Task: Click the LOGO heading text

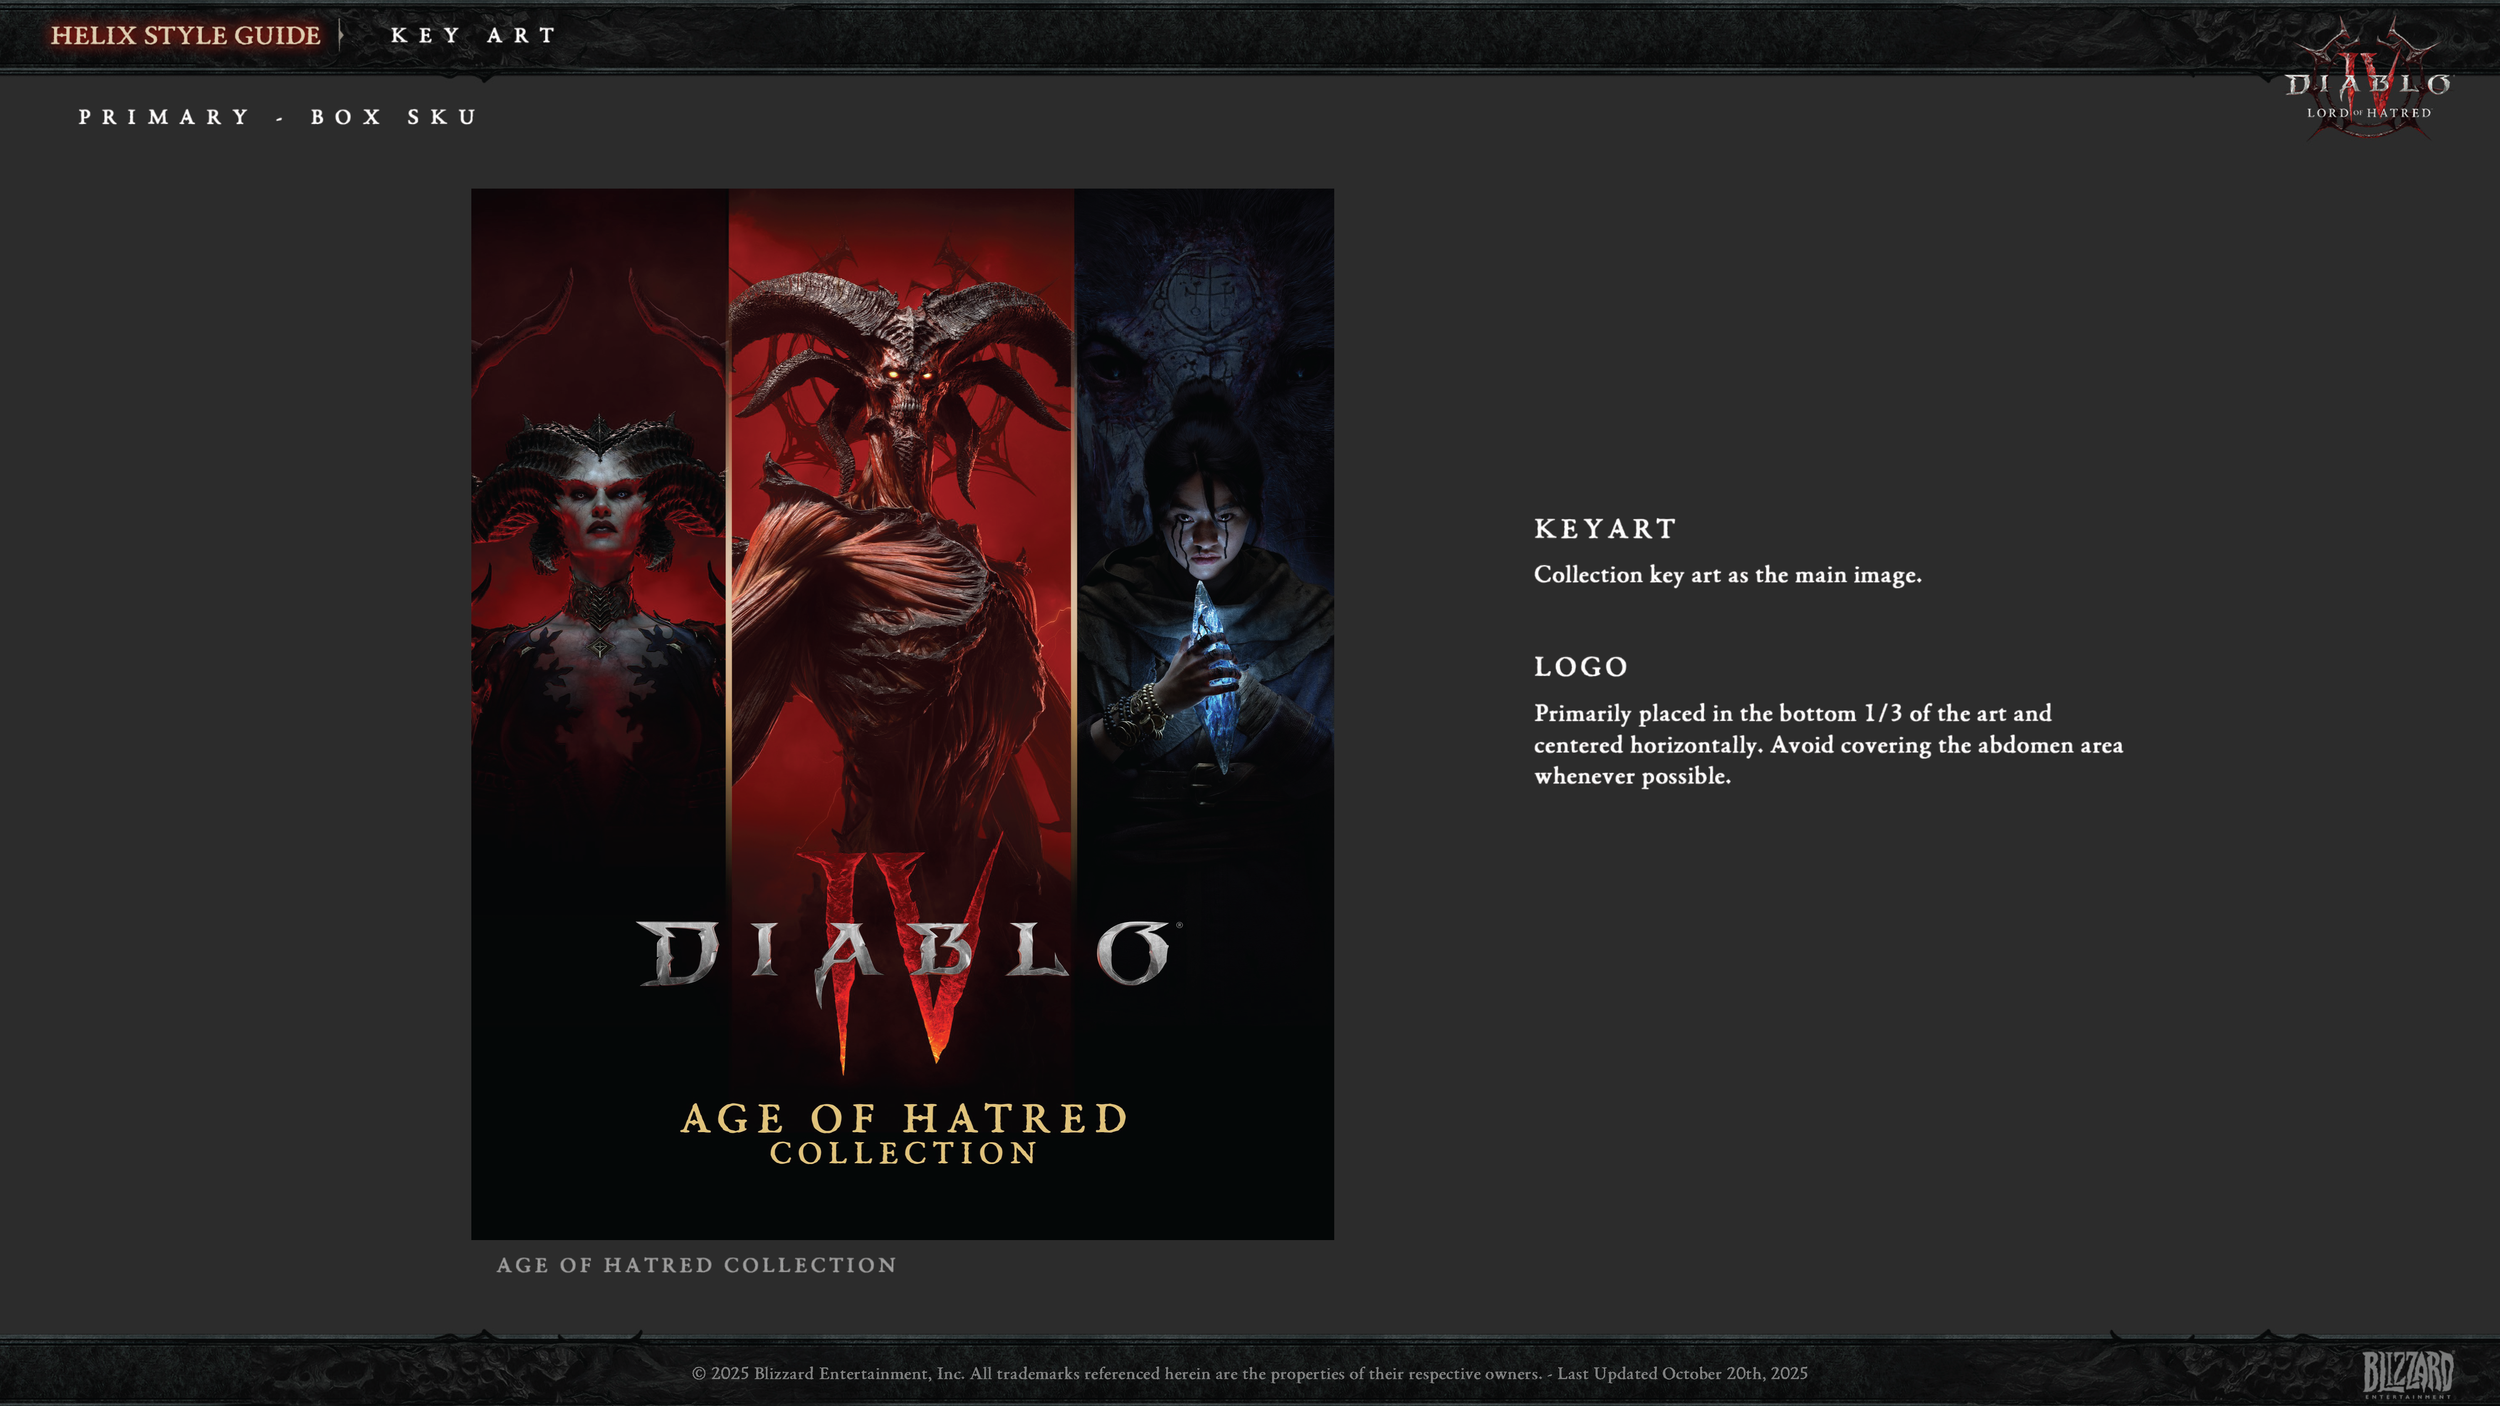Action: (x=1580, y=667)
